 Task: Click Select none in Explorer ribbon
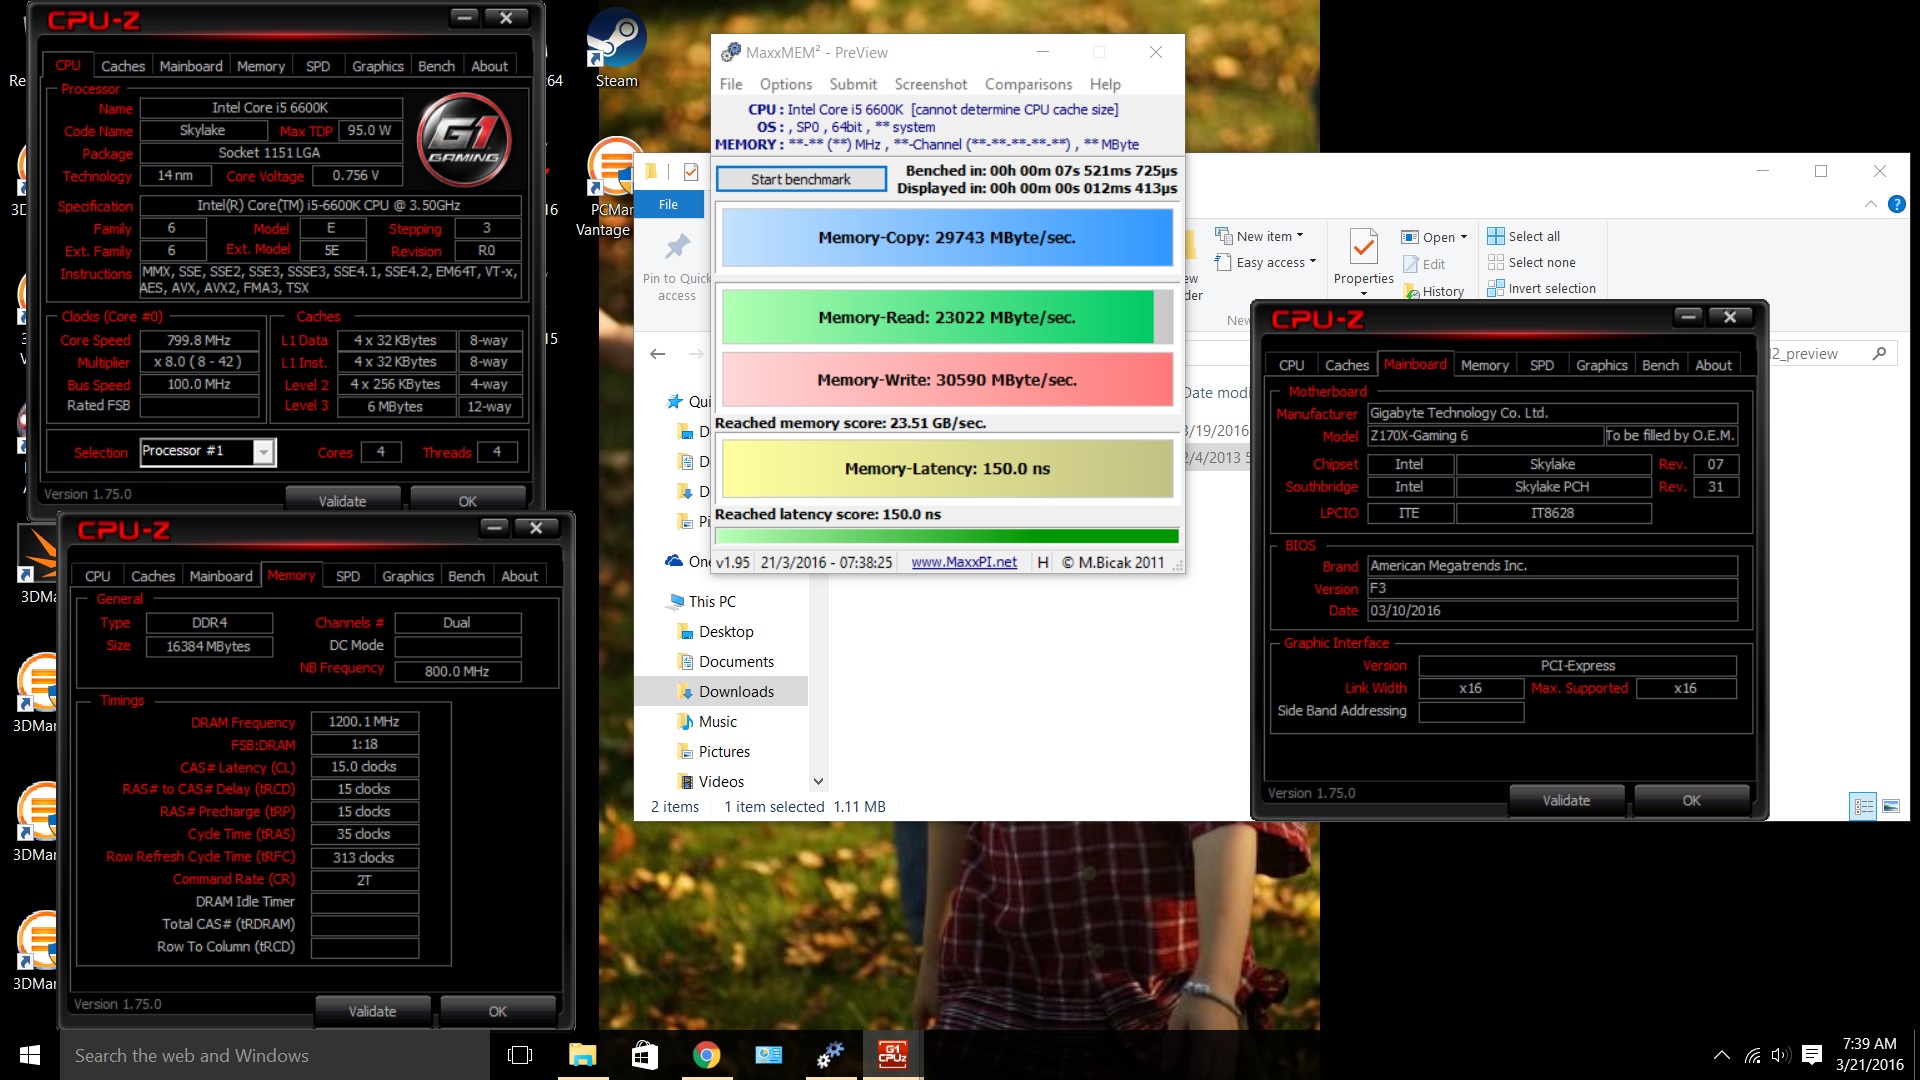(1531, 262)
